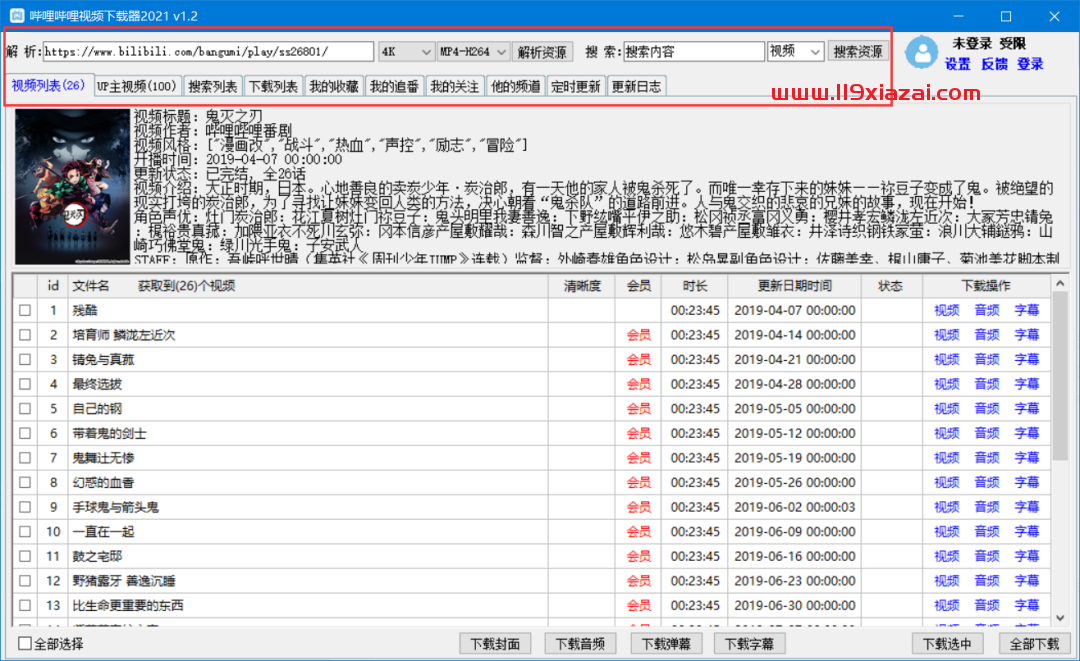This screenshot has height=661, width=1080.
Task: Open the 定时更新 tab
Action: [576, 87]
